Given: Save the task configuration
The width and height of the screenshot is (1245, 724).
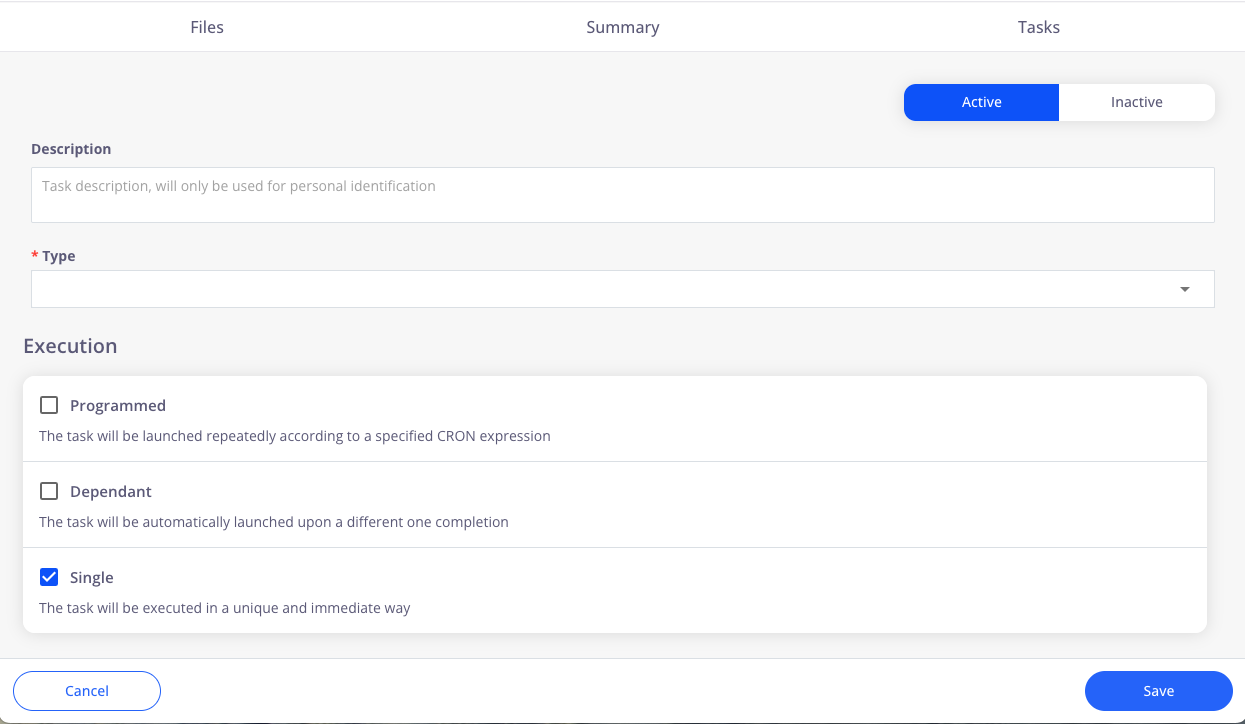Looking at the screenshot, I should [1158, 691].
